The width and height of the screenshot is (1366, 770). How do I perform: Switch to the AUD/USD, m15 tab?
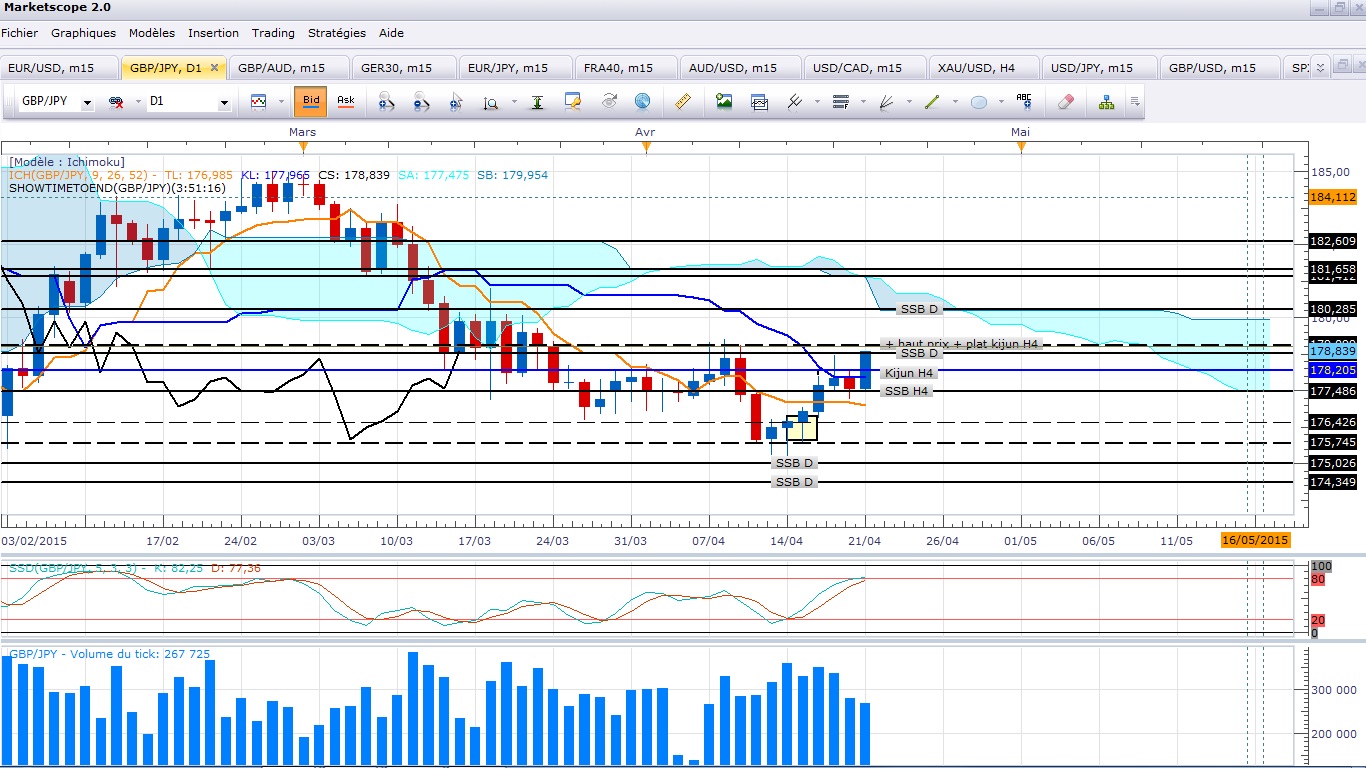(740, 68)
